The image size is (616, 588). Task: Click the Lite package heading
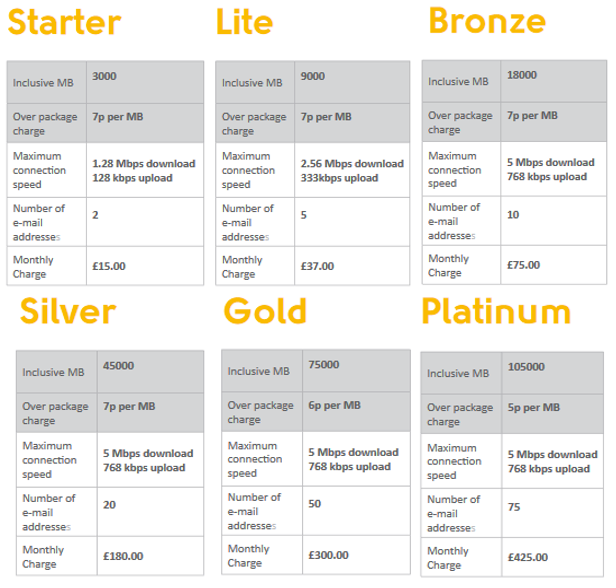point(244,22)
